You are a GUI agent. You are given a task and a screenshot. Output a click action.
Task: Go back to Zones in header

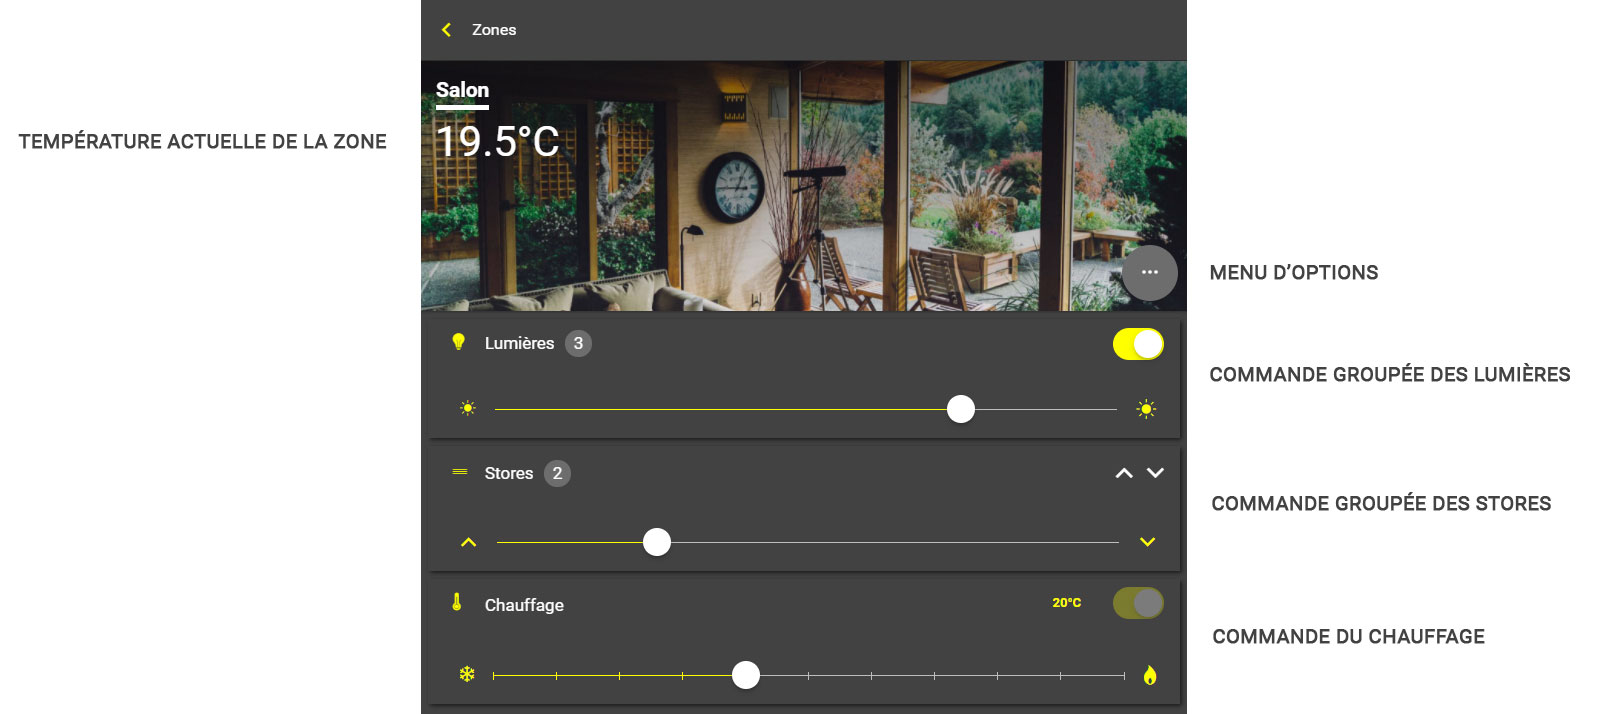click(494, 30)
